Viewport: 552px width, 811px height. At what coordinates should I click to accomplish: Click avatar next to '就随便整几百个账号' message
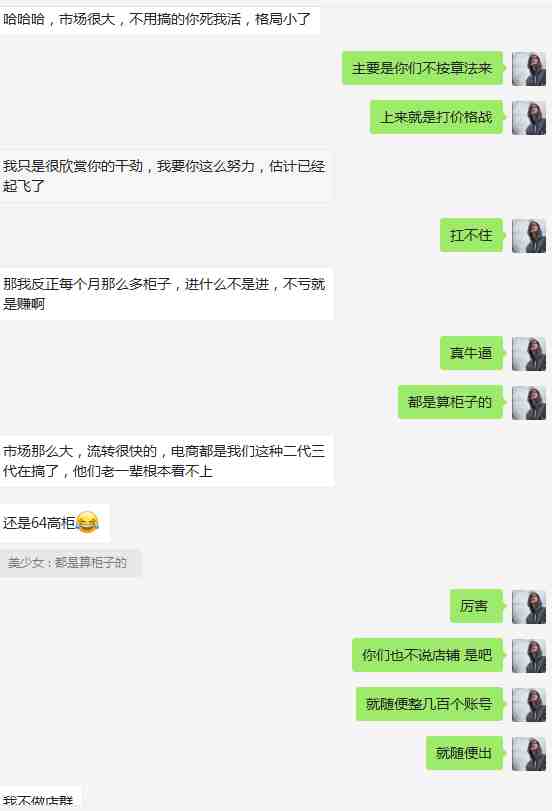point(529,704)
